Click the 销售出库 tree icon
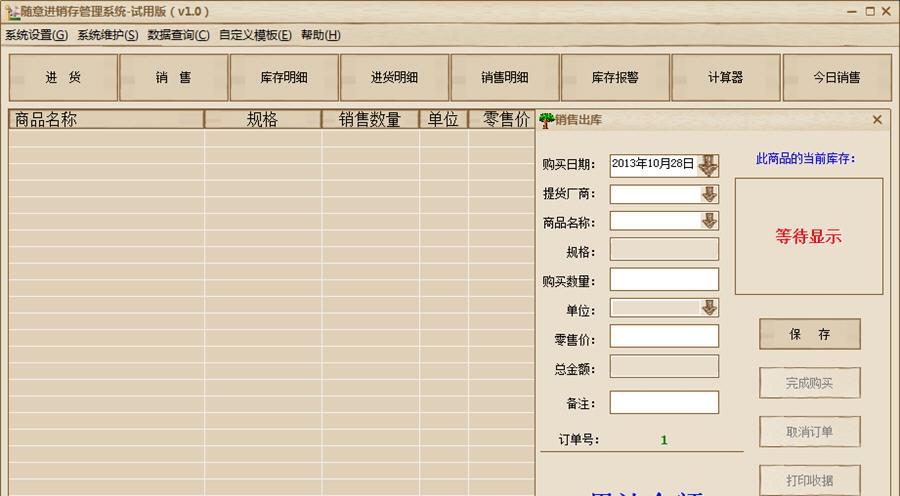900x496 pixels. click(546, 120)
